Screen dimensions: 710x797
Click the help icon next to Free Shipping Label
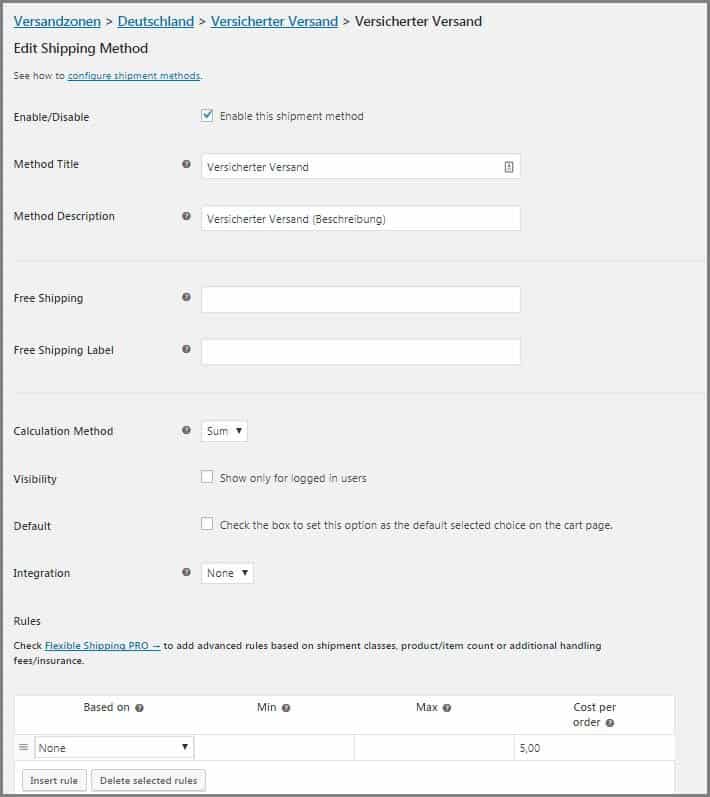tap(186, 350)
